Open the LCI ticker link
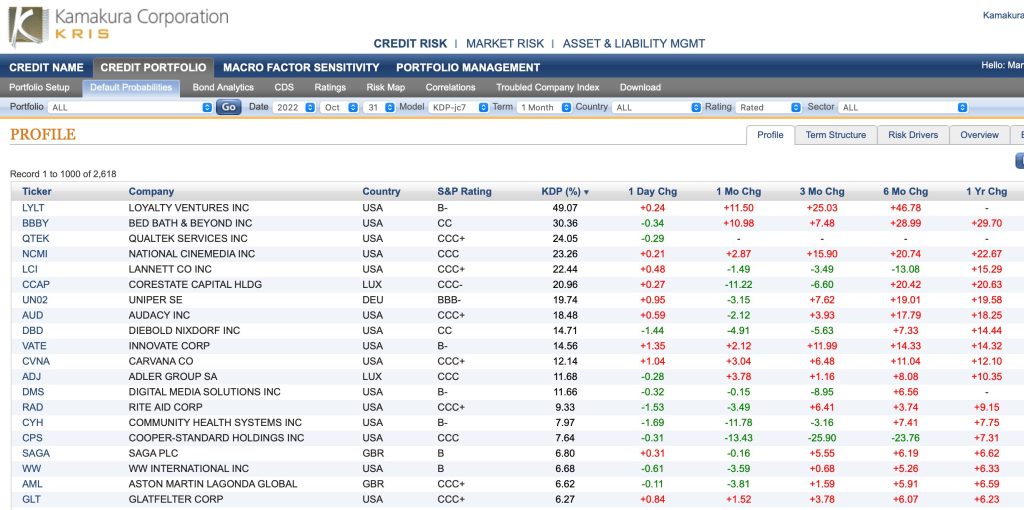The image size is (1024, 510). (29, 269)
